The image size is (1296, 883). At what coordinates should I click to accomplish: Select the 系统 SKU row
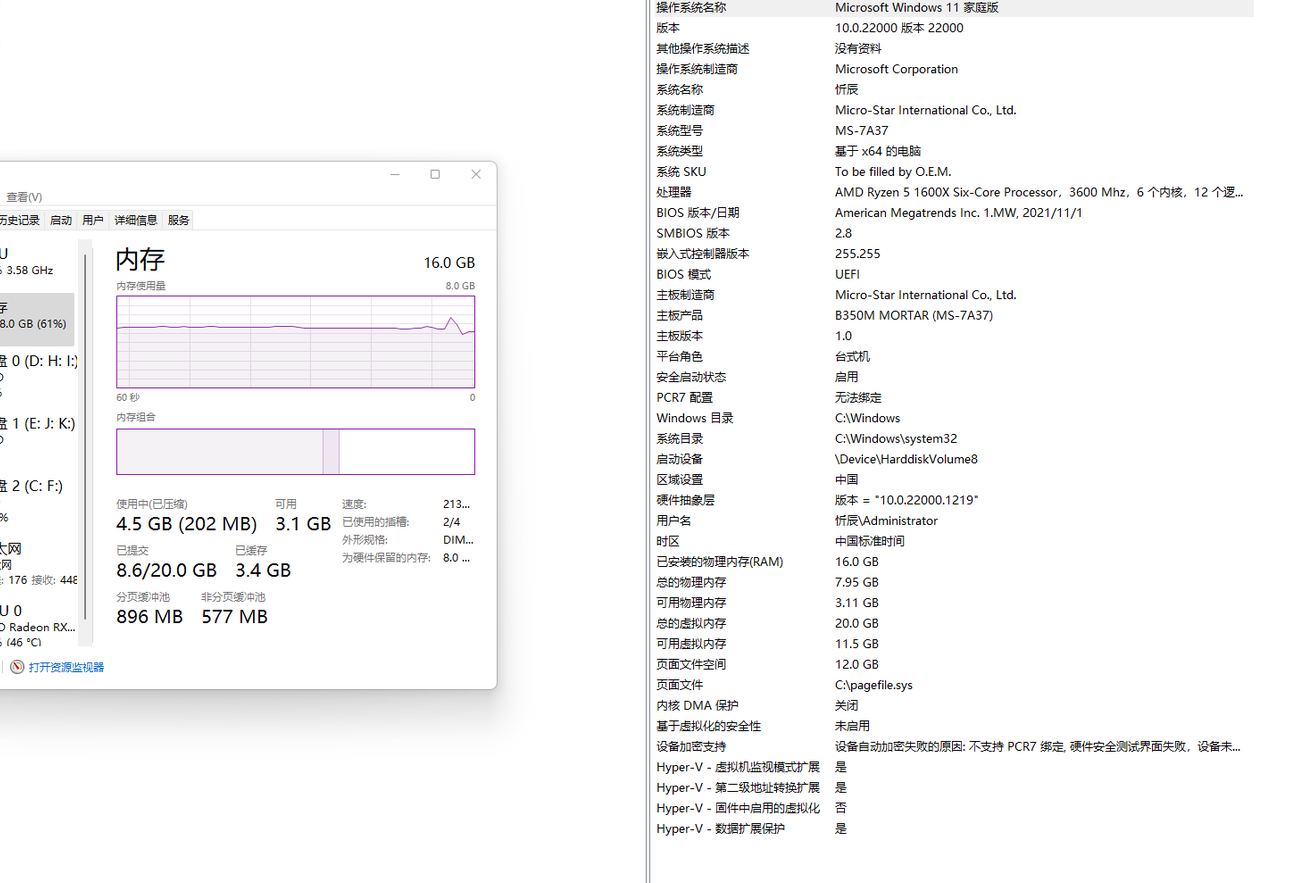[x=952, y=172]
